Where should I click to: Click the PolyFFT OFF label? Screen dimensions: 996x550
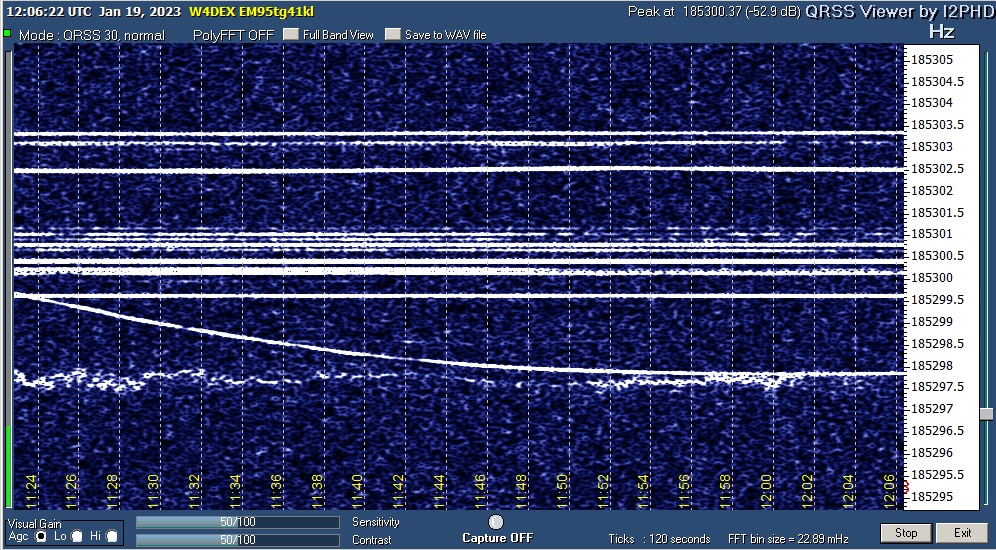233,36
